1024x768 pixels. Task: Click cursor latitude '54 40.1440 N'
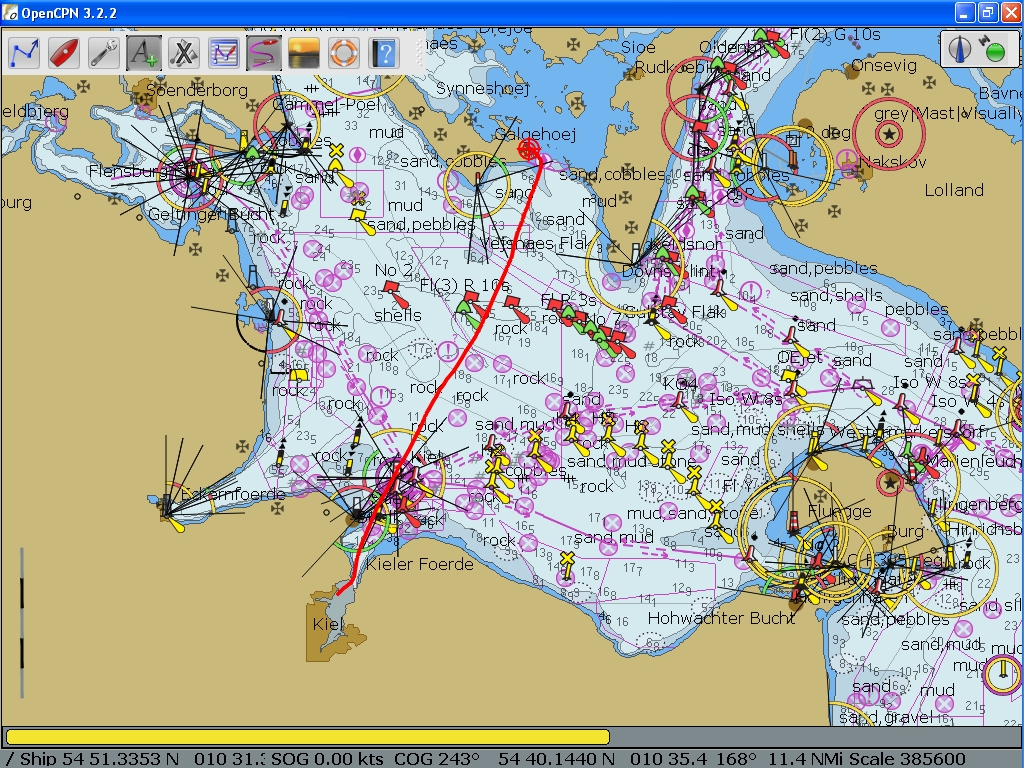(556, 759)
